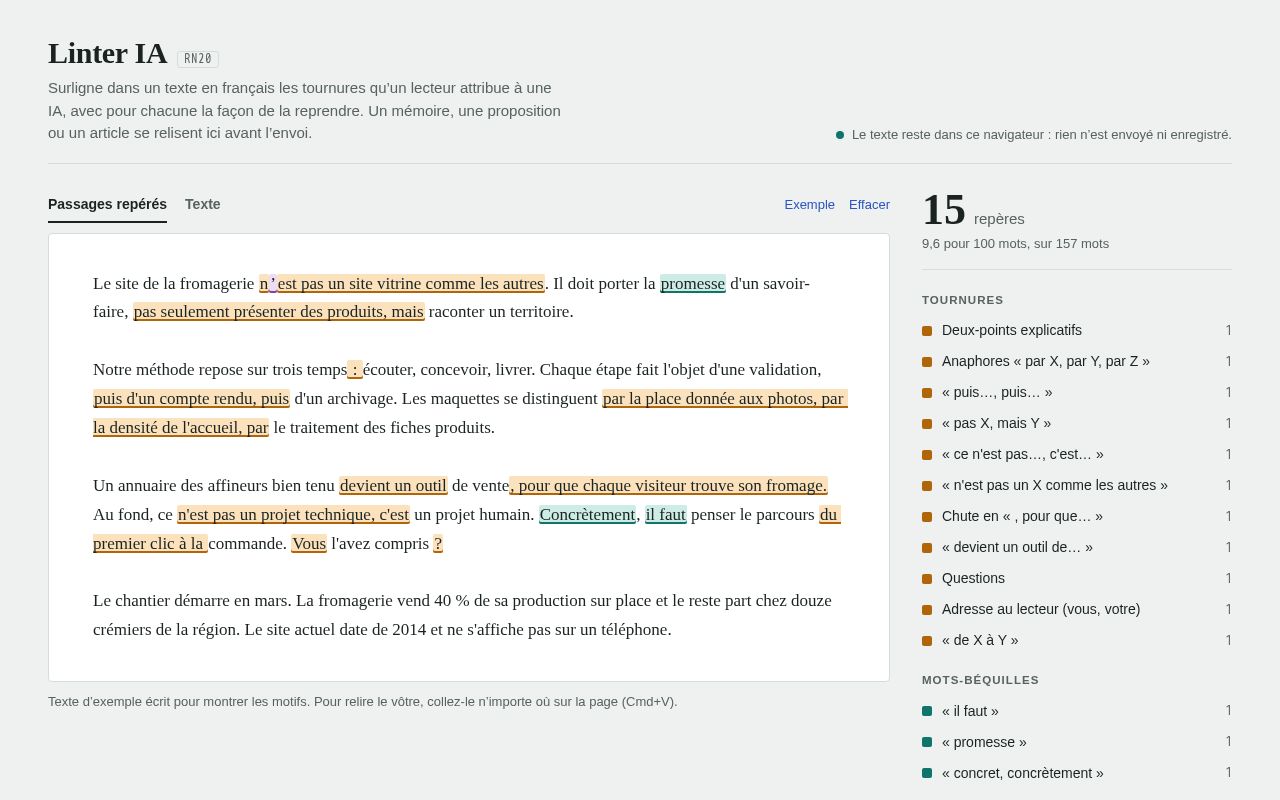Click the "9,6 pour 100 mots, sur 157 mots" stat
The width and height of the screenshot is (1280, 800).
(x=1015, y=244)
